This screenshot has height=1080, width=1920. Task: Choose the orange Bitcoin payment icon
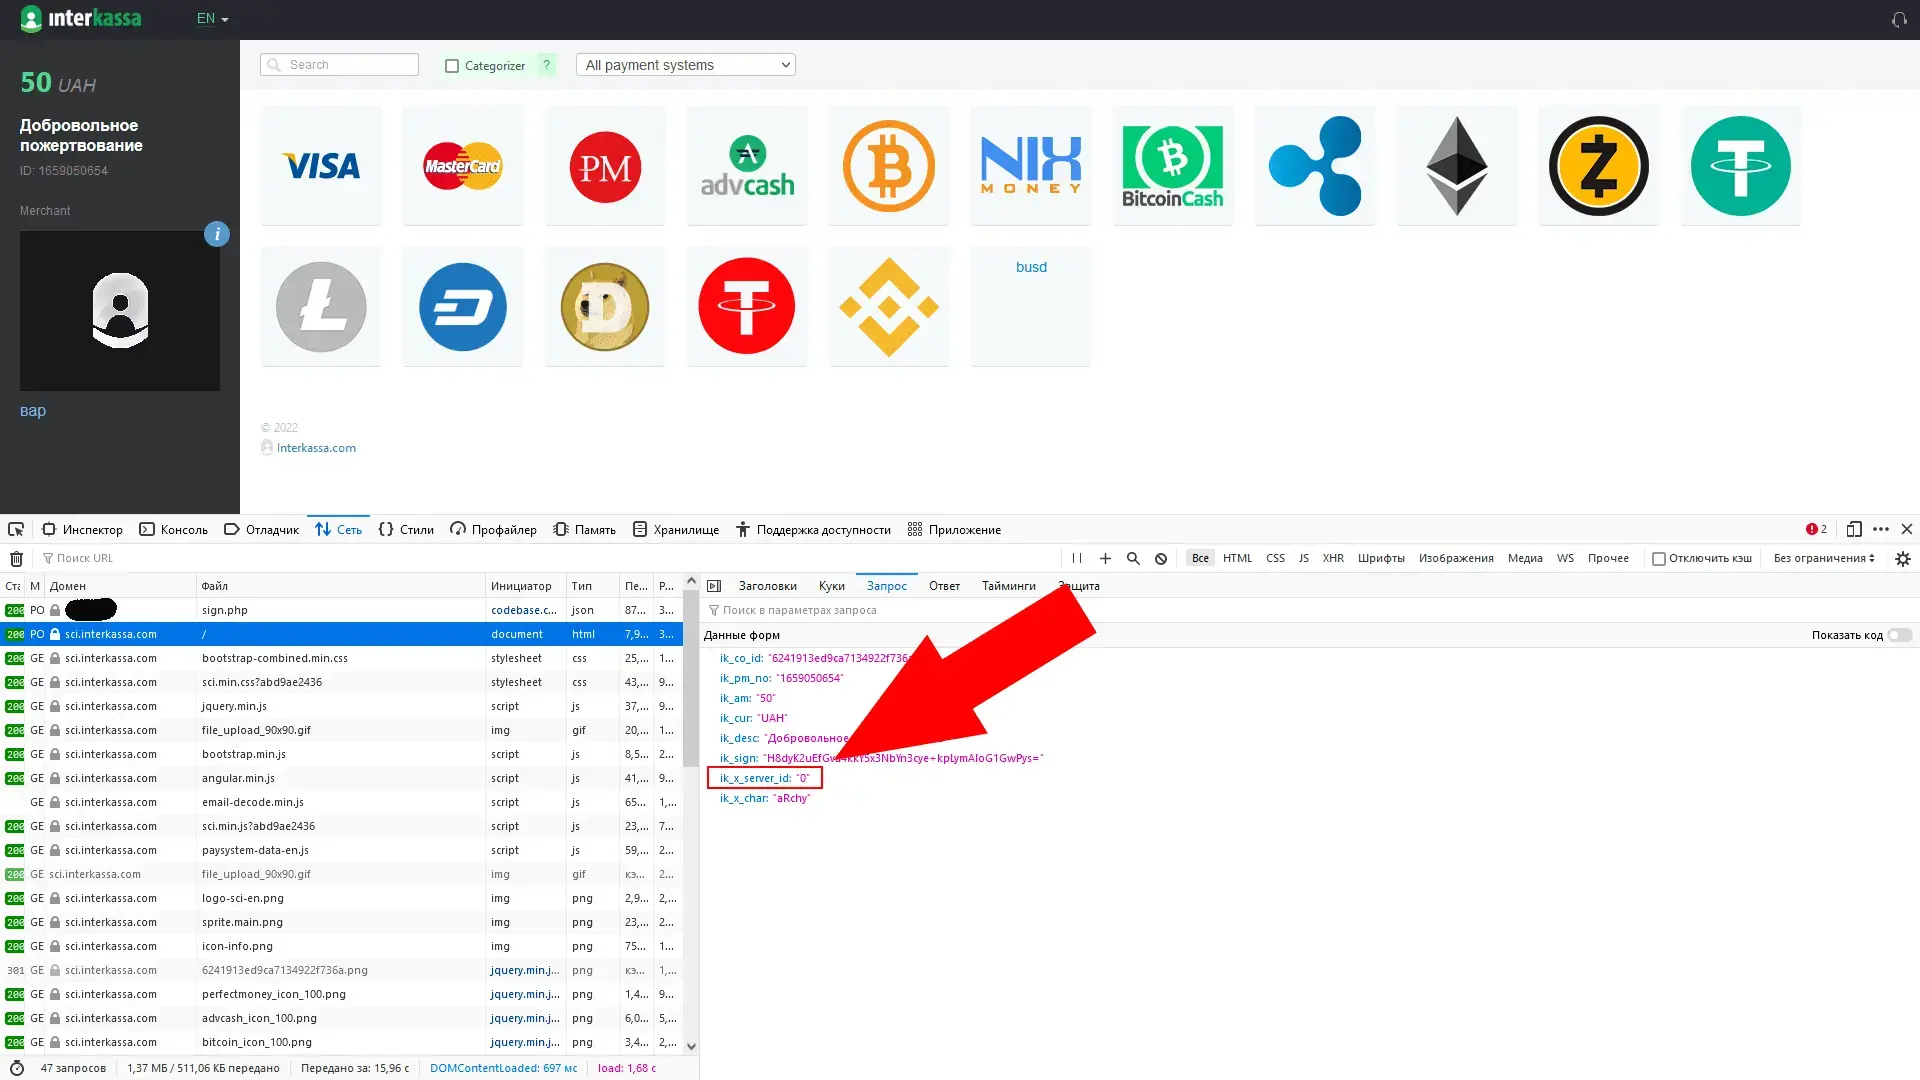(x=889, y=166)
